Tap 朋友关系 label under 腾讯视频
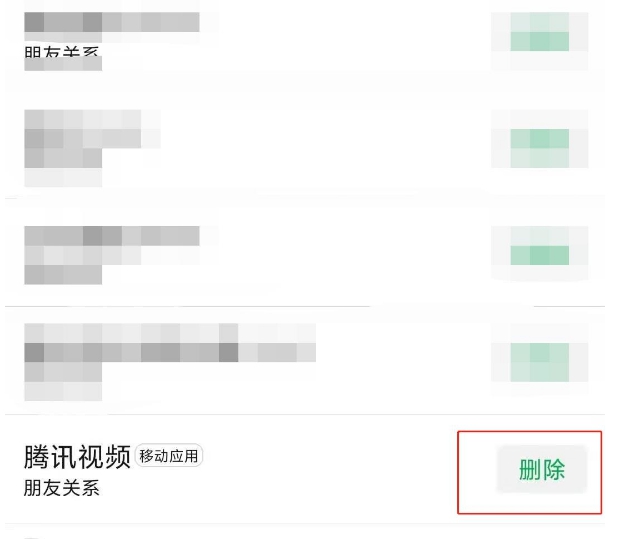625x539 pixels. [x=62, y=488]
